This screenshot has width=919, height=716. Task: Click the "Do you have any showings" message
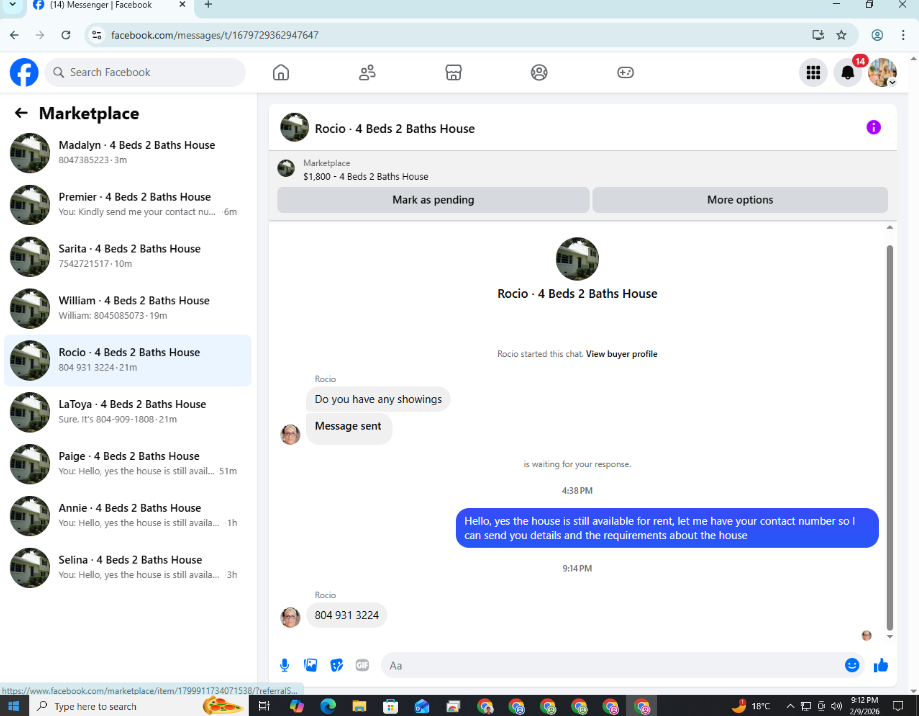[378, 400]
